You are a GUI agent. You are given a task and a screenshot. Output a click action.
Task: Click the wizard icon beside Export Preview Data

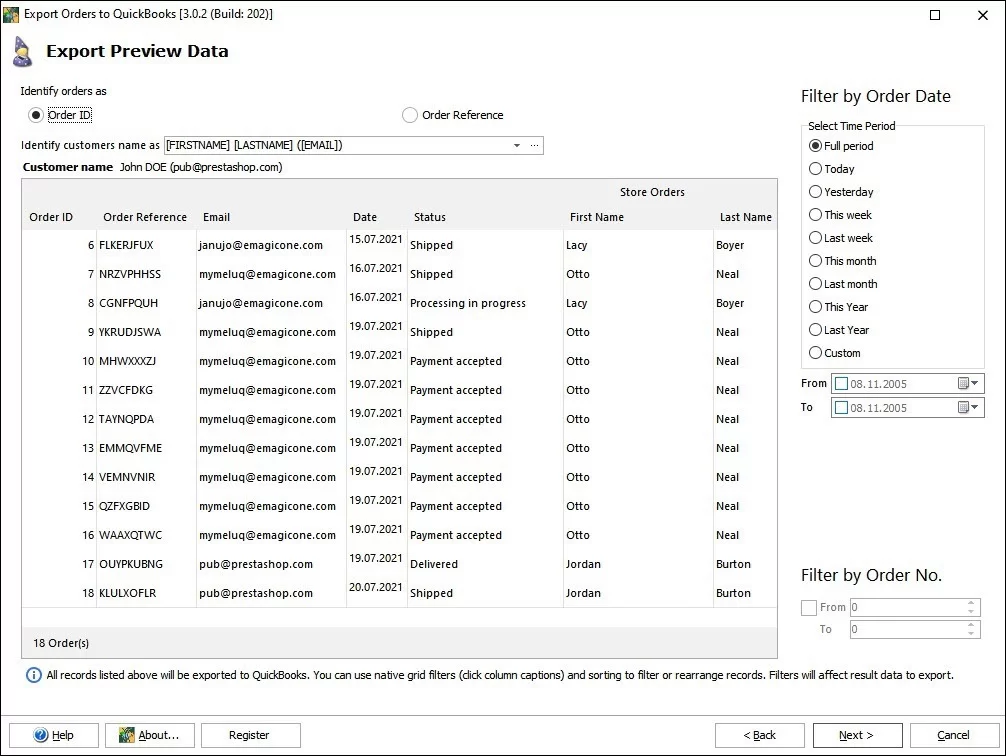tap(25, 50)
